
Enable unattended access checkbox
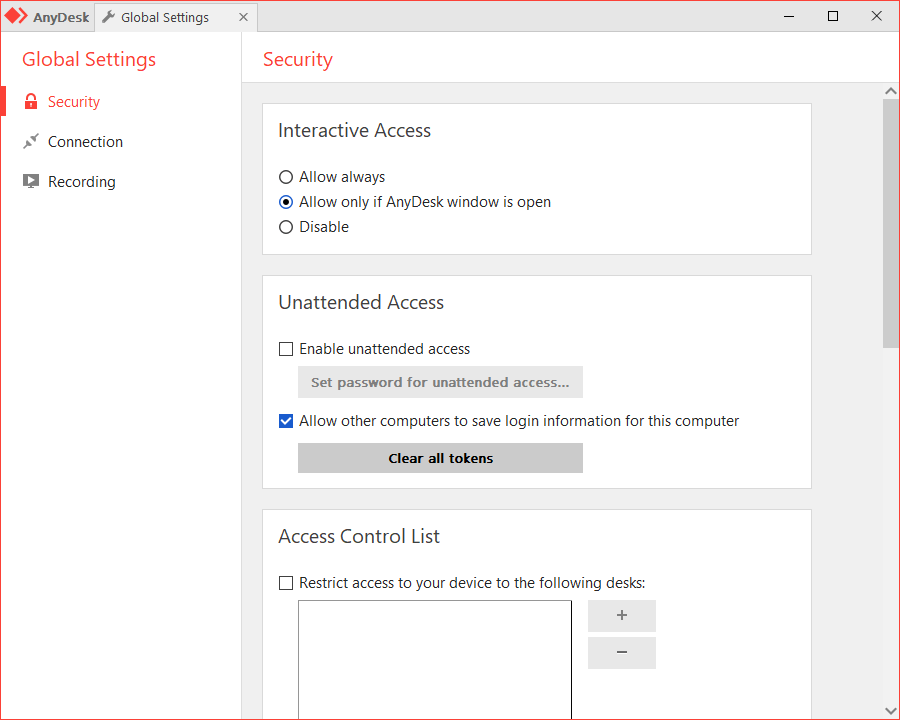coord(286,349)
